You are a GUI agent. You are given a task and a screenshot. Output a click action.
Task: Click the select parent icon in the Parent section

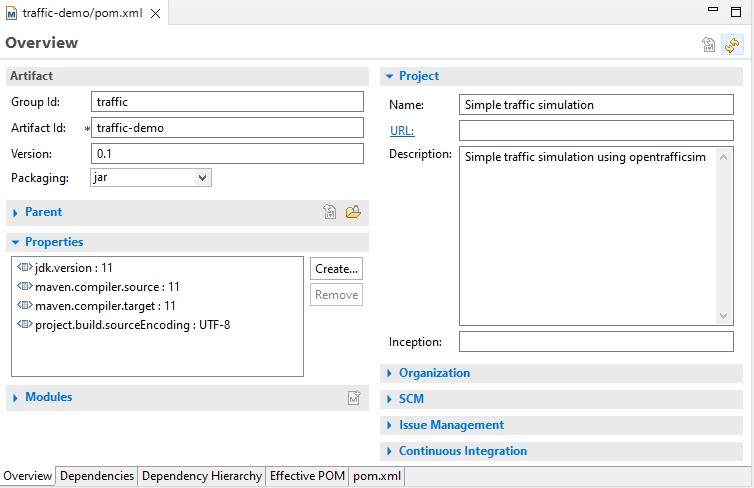point(330,212)
